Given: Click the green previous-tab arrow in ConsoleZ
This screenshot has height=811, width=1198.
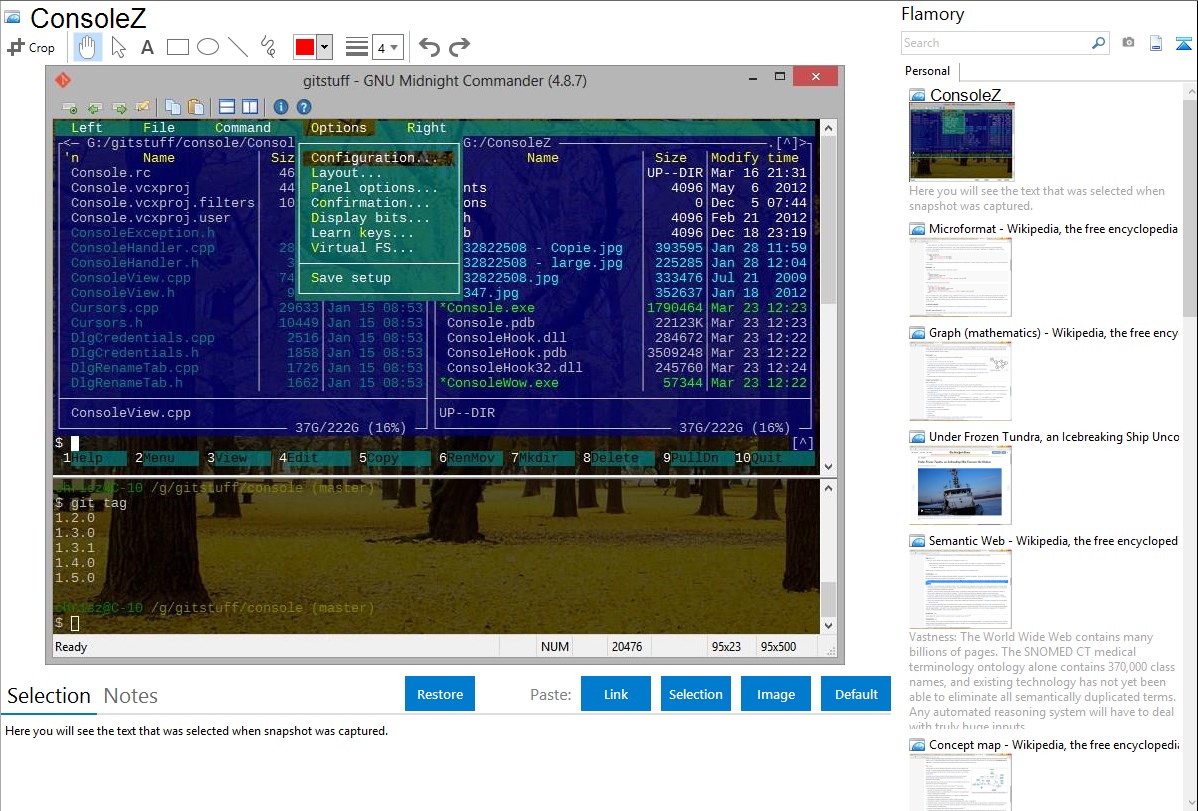Looking at the screenshot, I should (95, 107).
